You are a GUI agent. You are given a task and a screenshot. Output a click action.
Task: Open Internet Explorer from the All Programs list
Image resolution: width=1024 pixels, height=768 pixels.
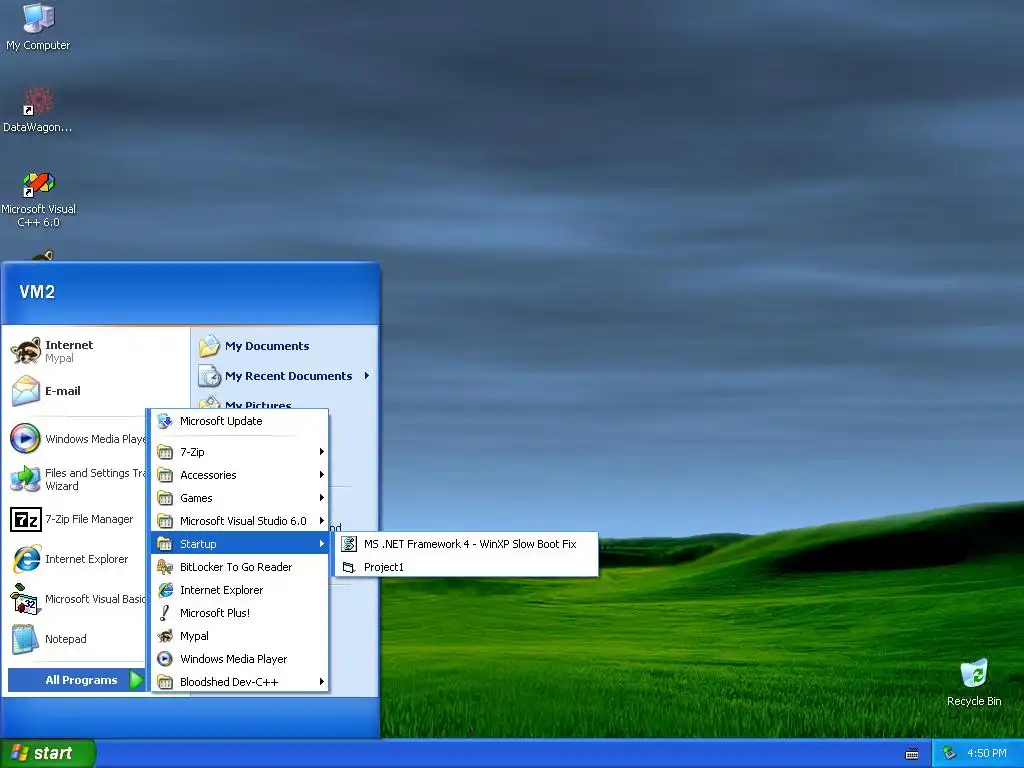[x=240, y=590]
